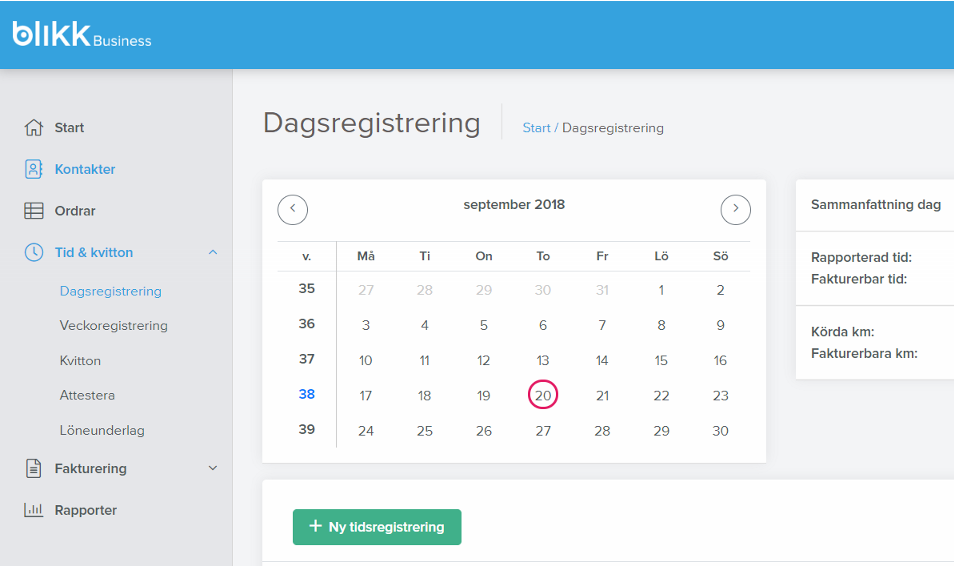Click the september 2018 month title
The width and height of the screenshot is (954, 566).
click(x=514, y=204)
